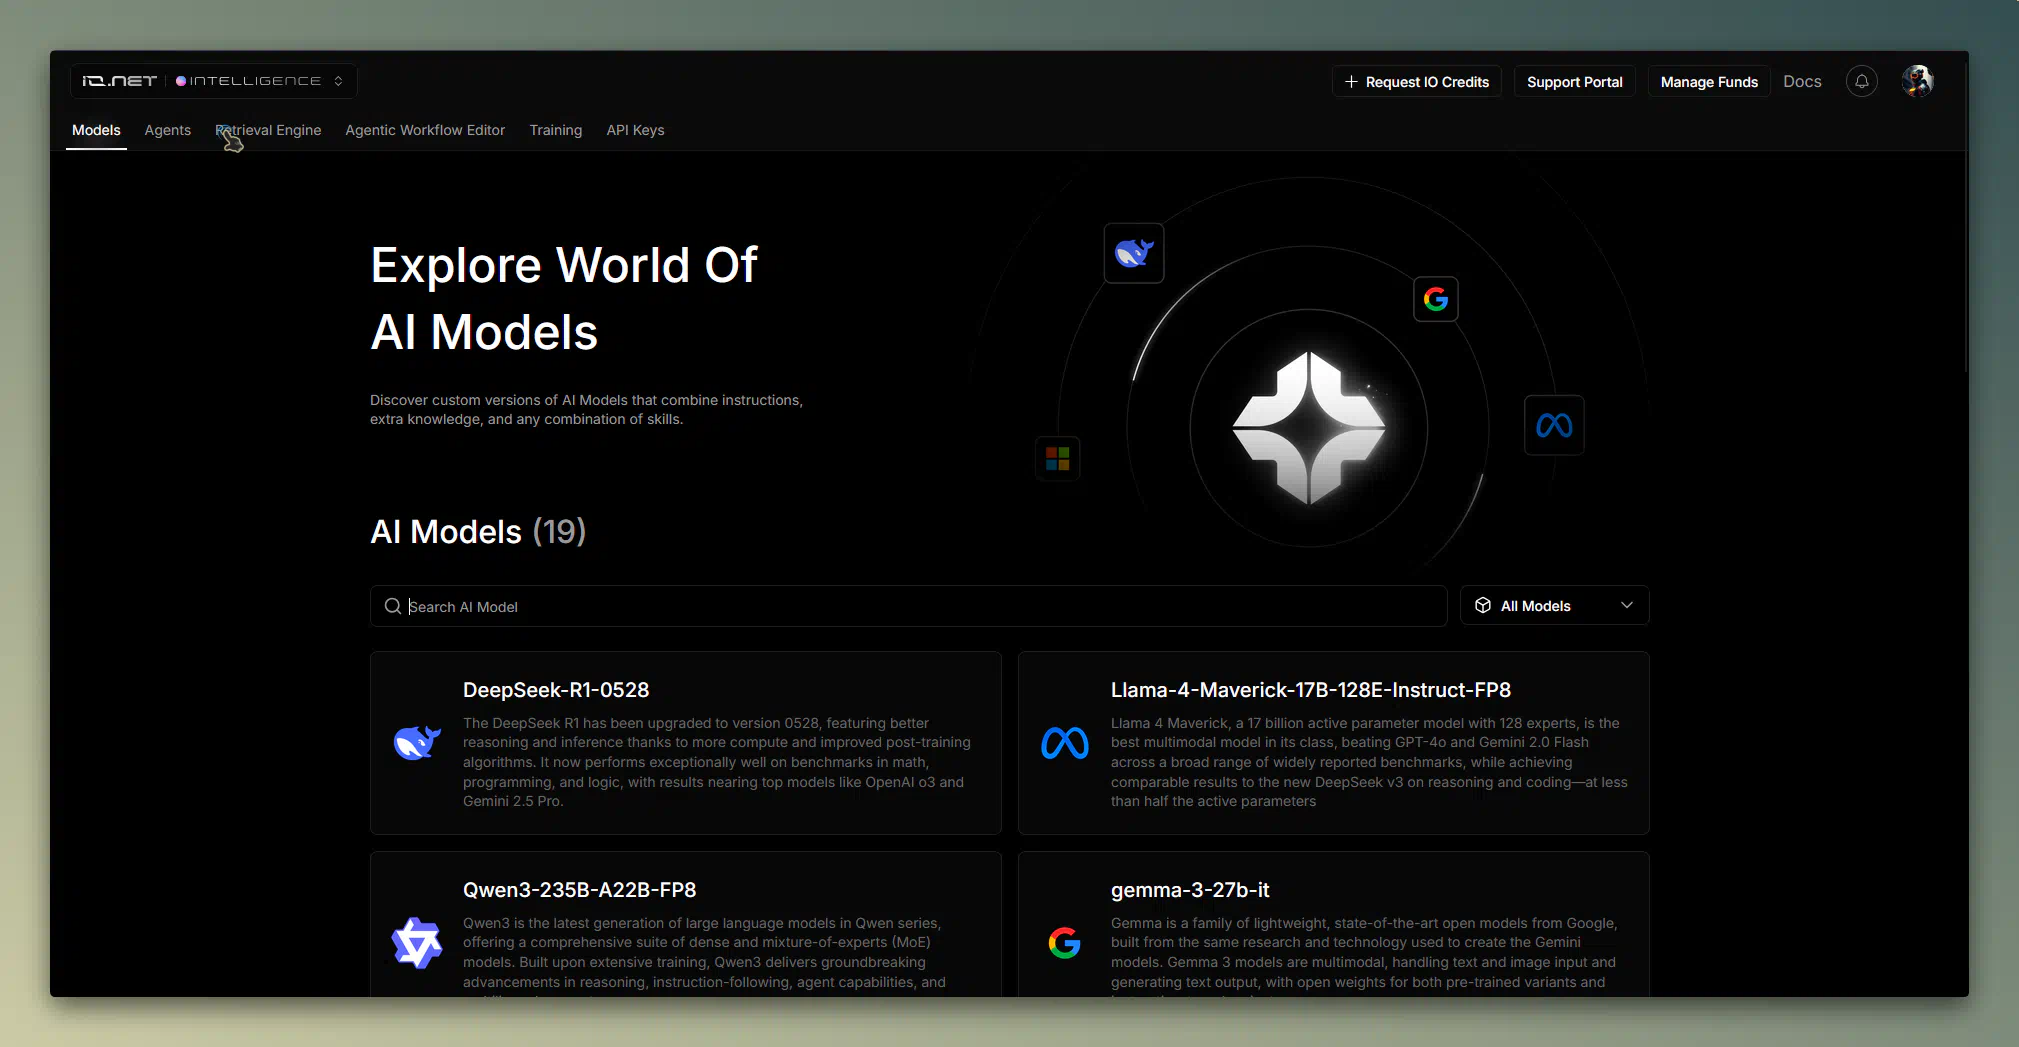Image resolution: width=2019 pixels, height=1047 pixels.
Task: Click the chevron arrow of All Models dropdown
Action: point(1626,605)
